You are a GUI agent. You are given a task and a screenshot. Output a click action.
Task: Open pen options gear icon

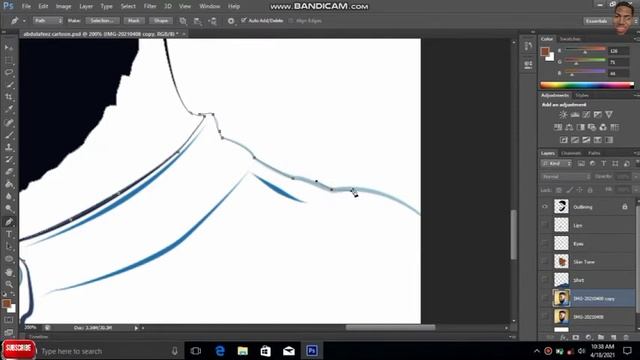click(231, 21)
